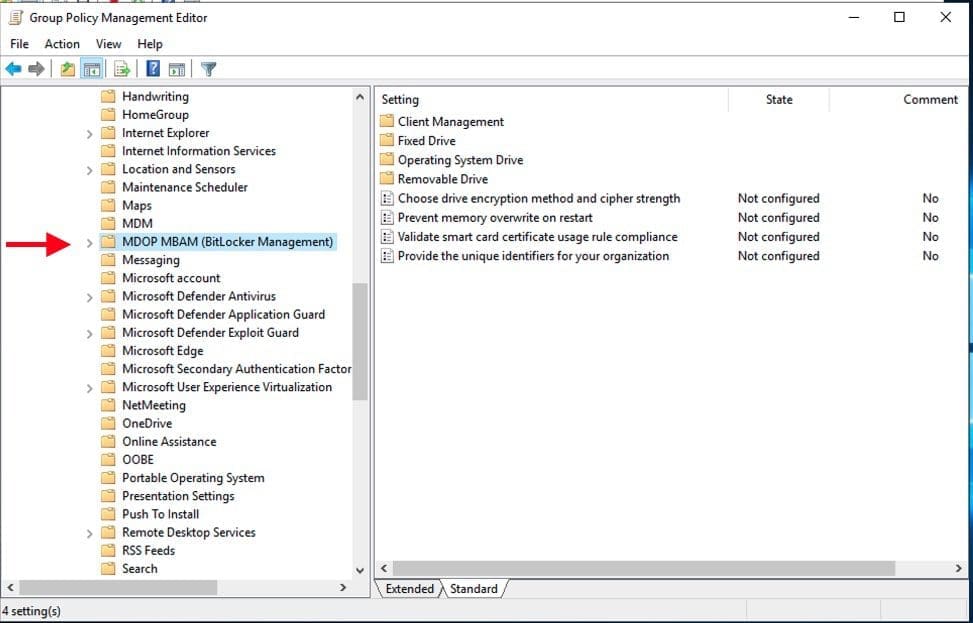Click the Filter funnel icon
This screenshot has width=973, height=623.
[x=208, y=69]
